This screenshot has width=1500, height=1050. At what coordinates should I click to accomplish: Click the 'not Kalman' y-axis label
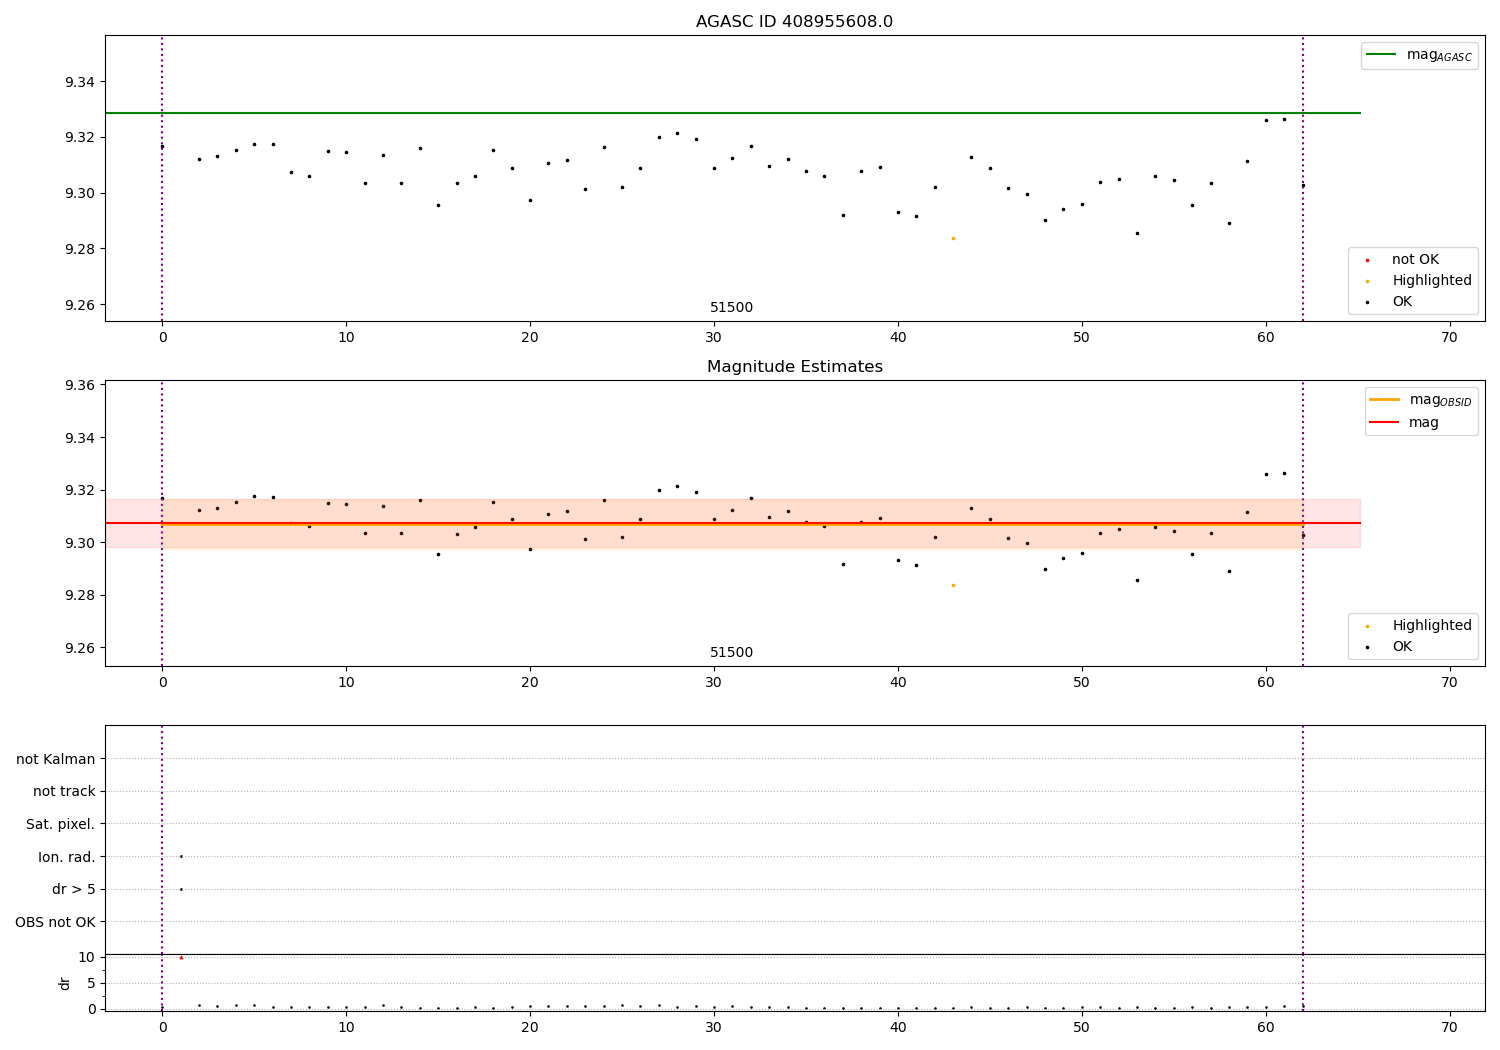pos(56,760)
